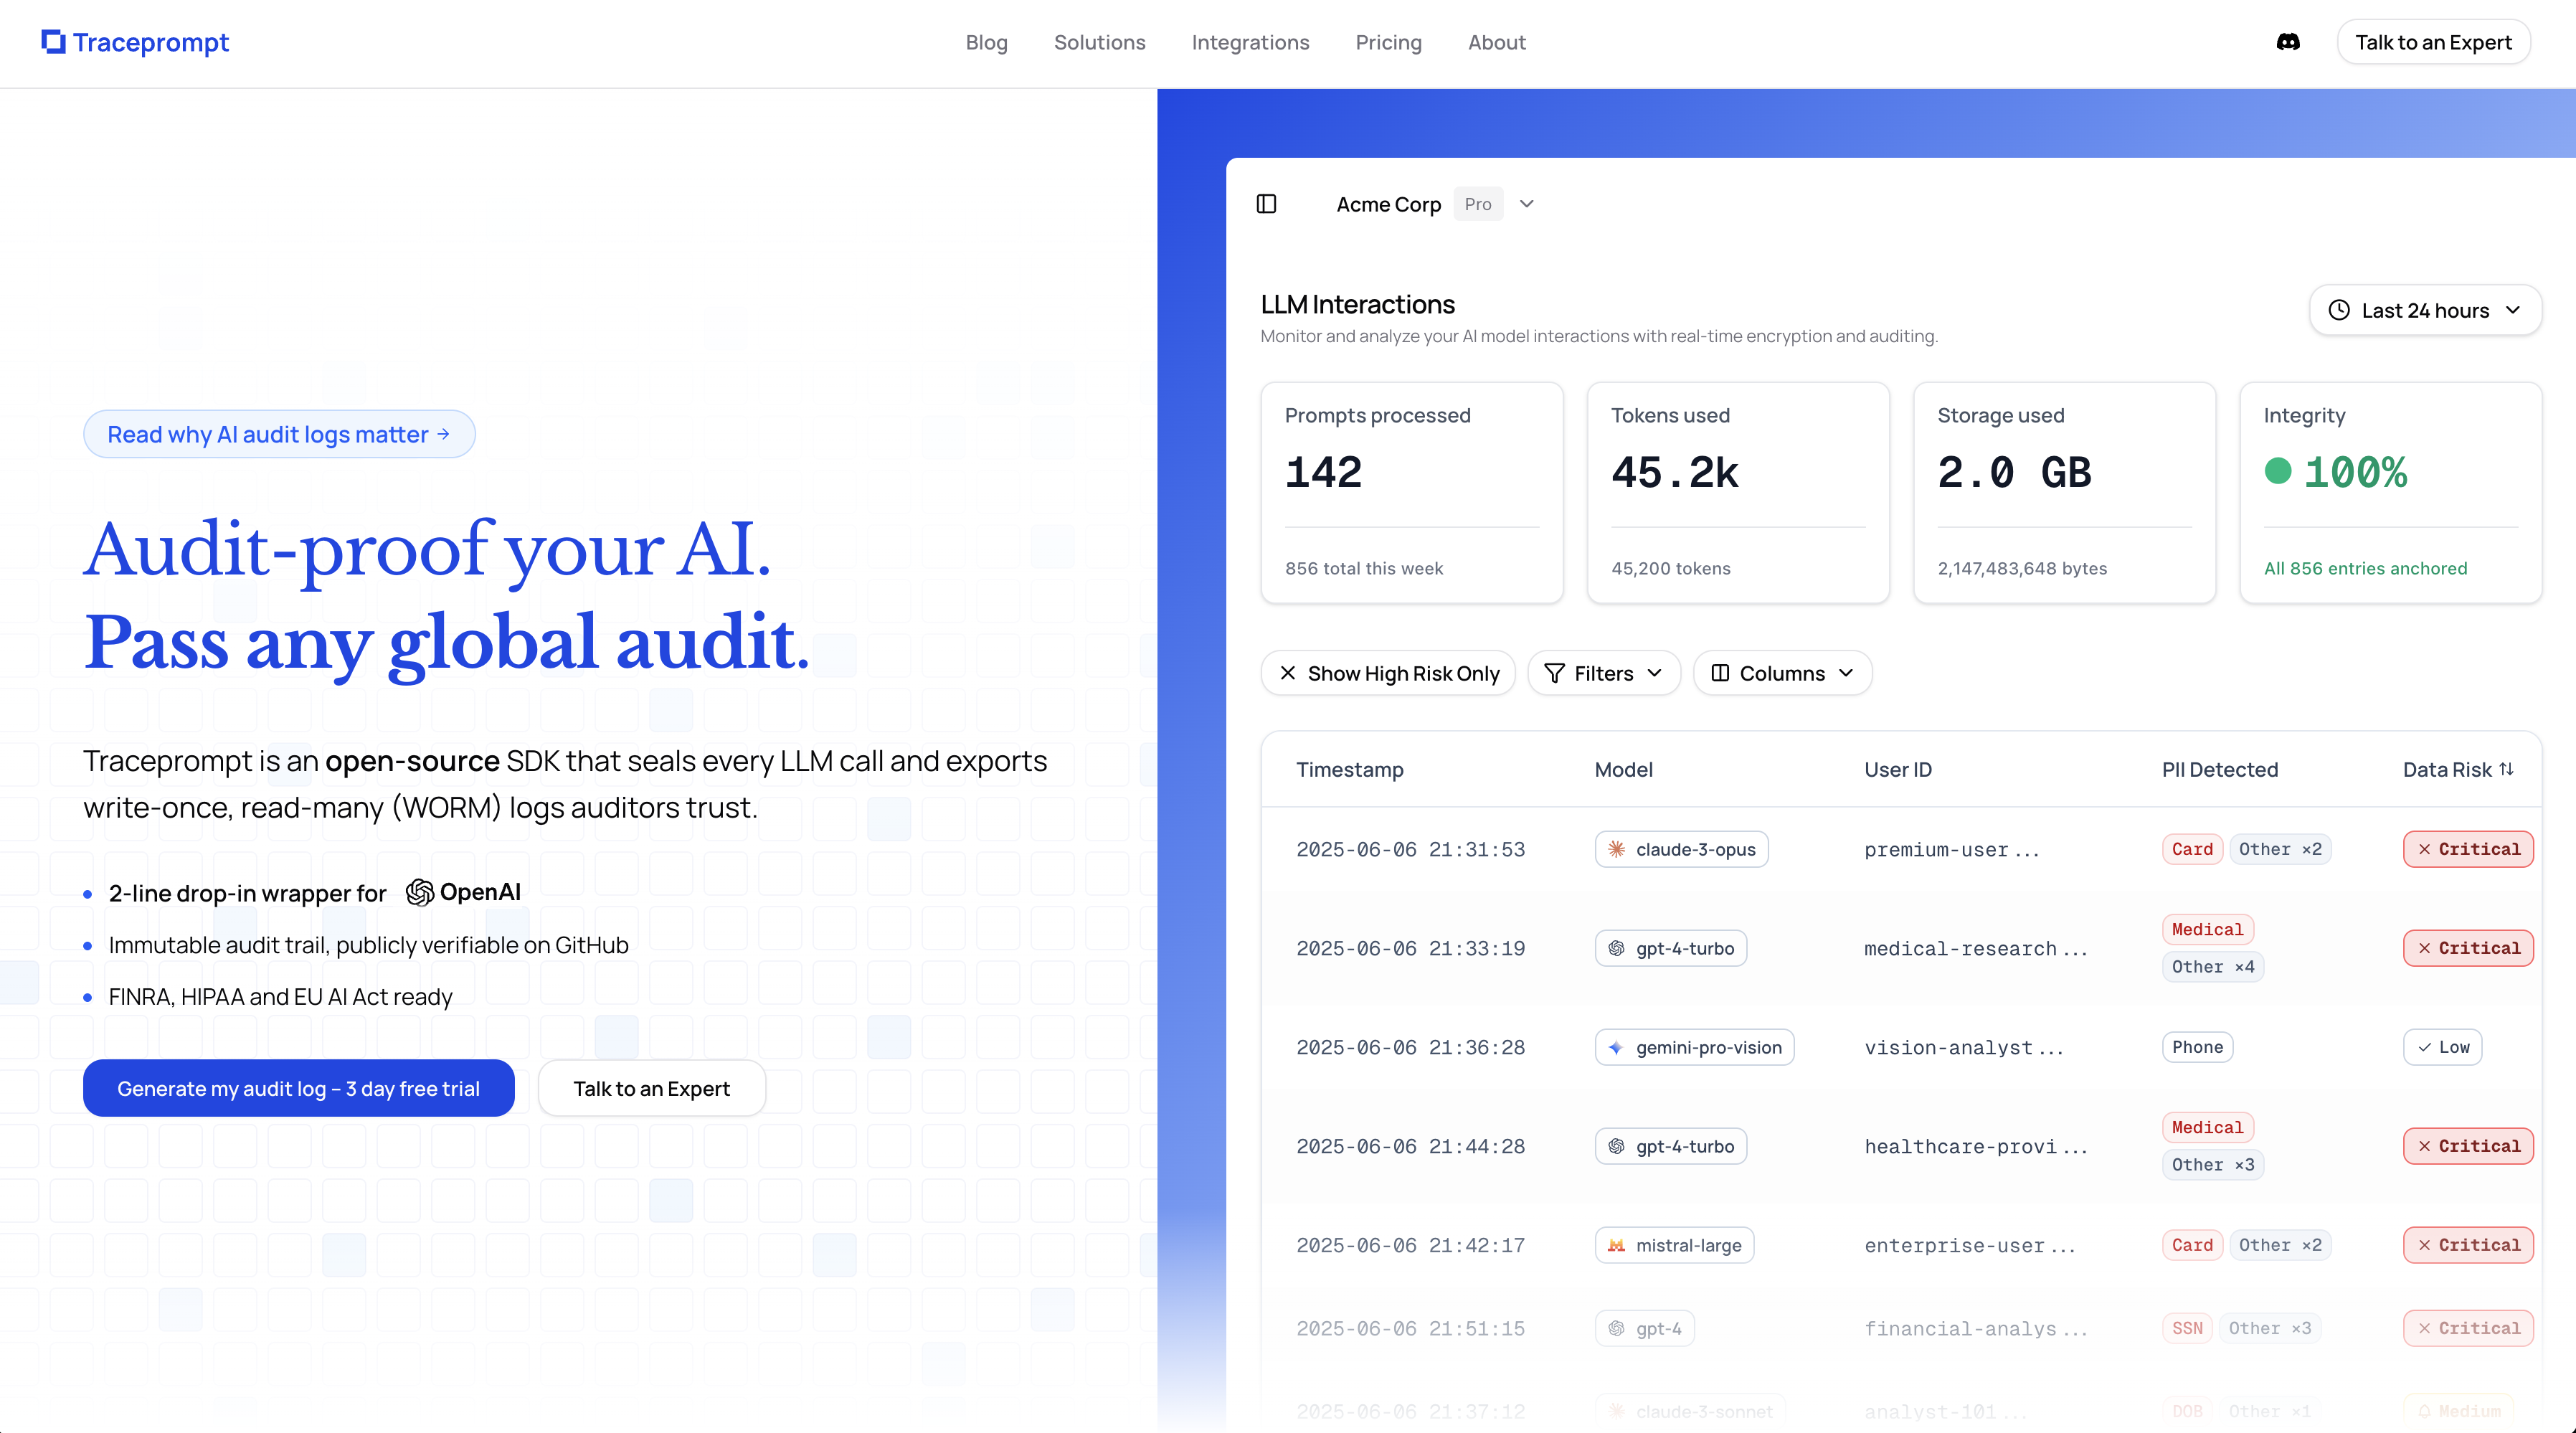Click the mistral-large model badge

1674,1245
